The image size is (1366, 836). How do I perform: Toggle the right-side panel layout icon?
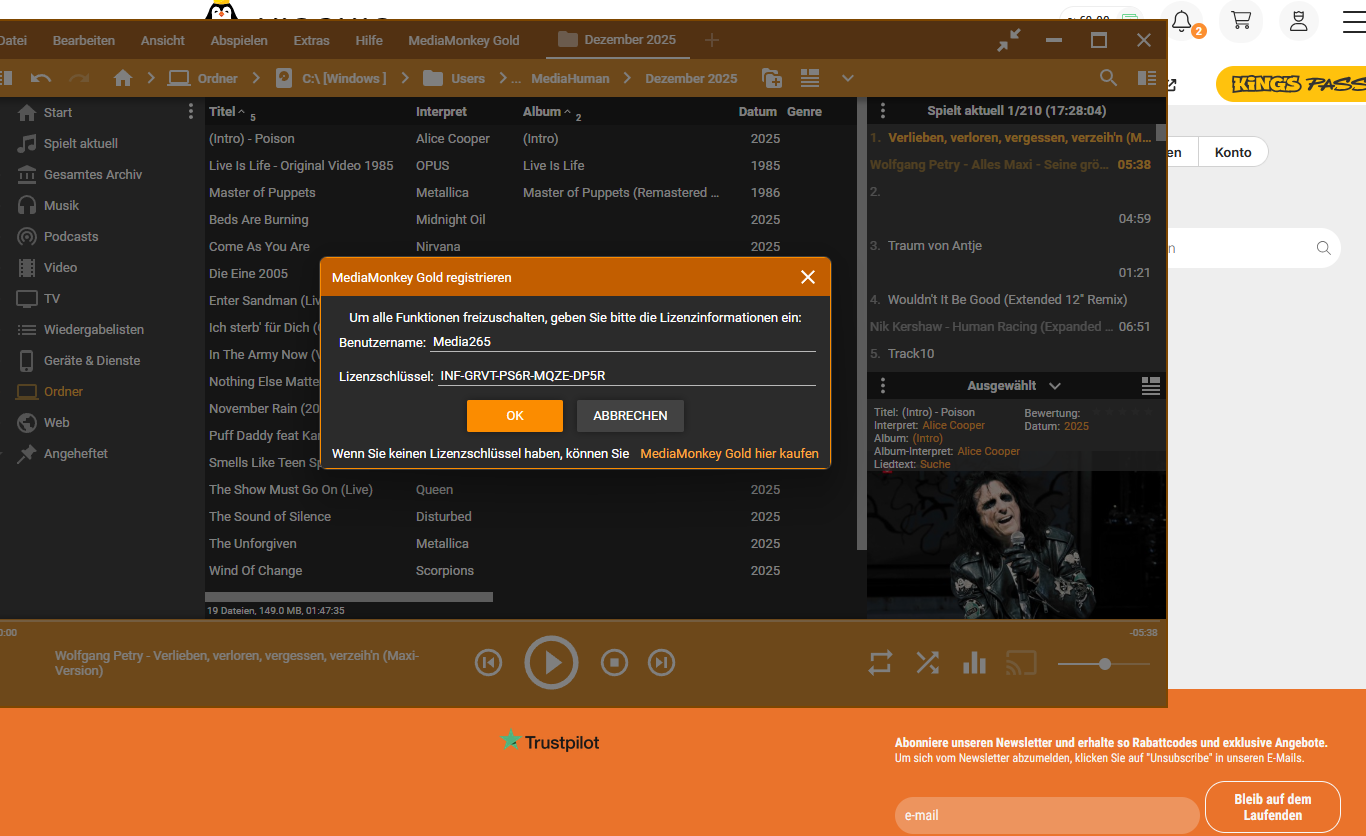click(1147, 78)
